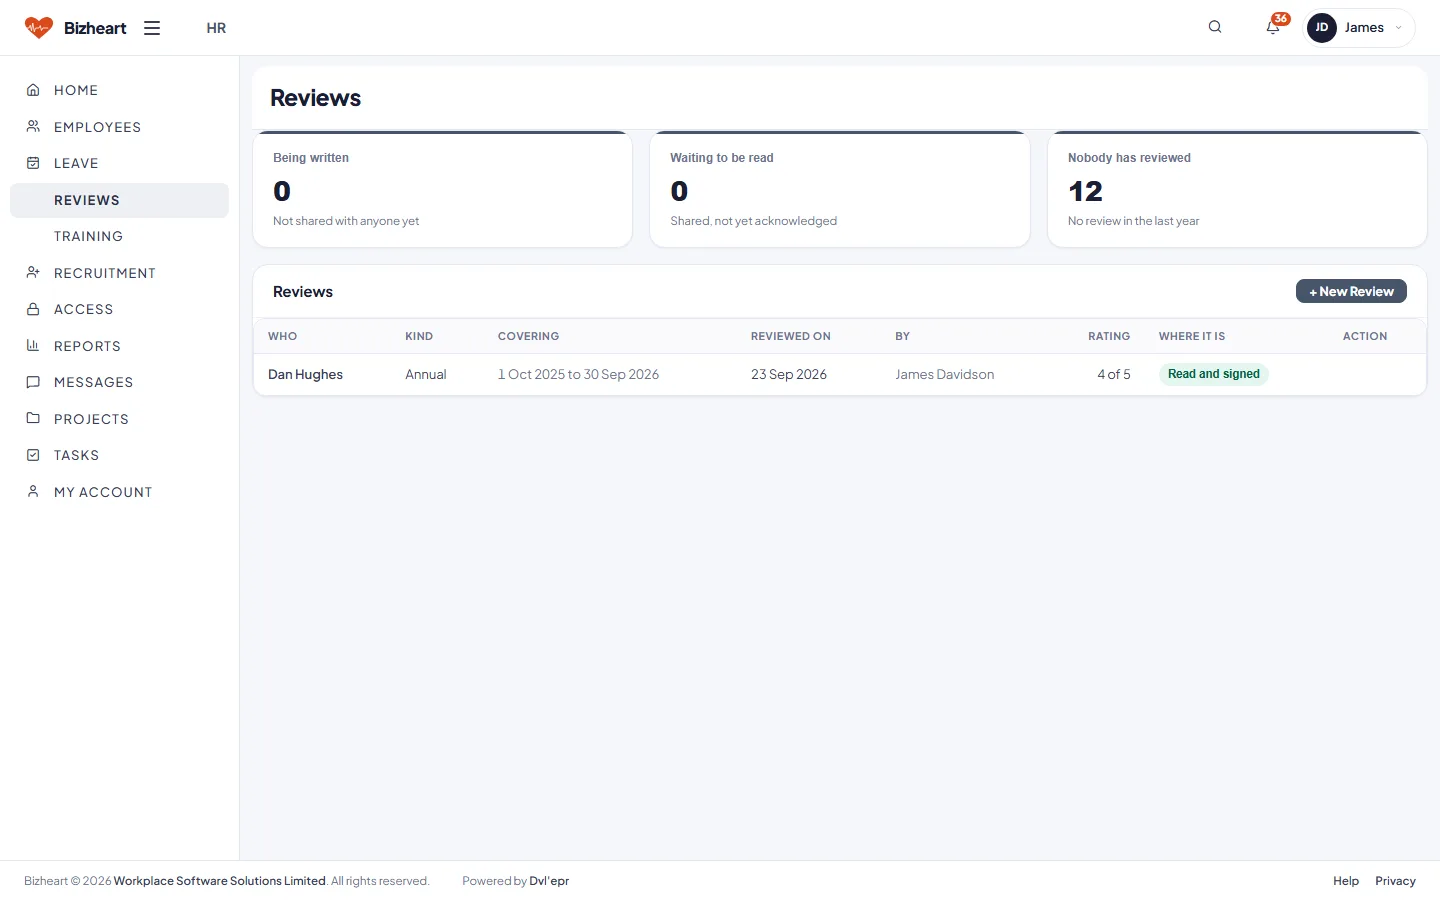Go to Training in the sidebar
1440x900 pixels.
coord(120,236)
